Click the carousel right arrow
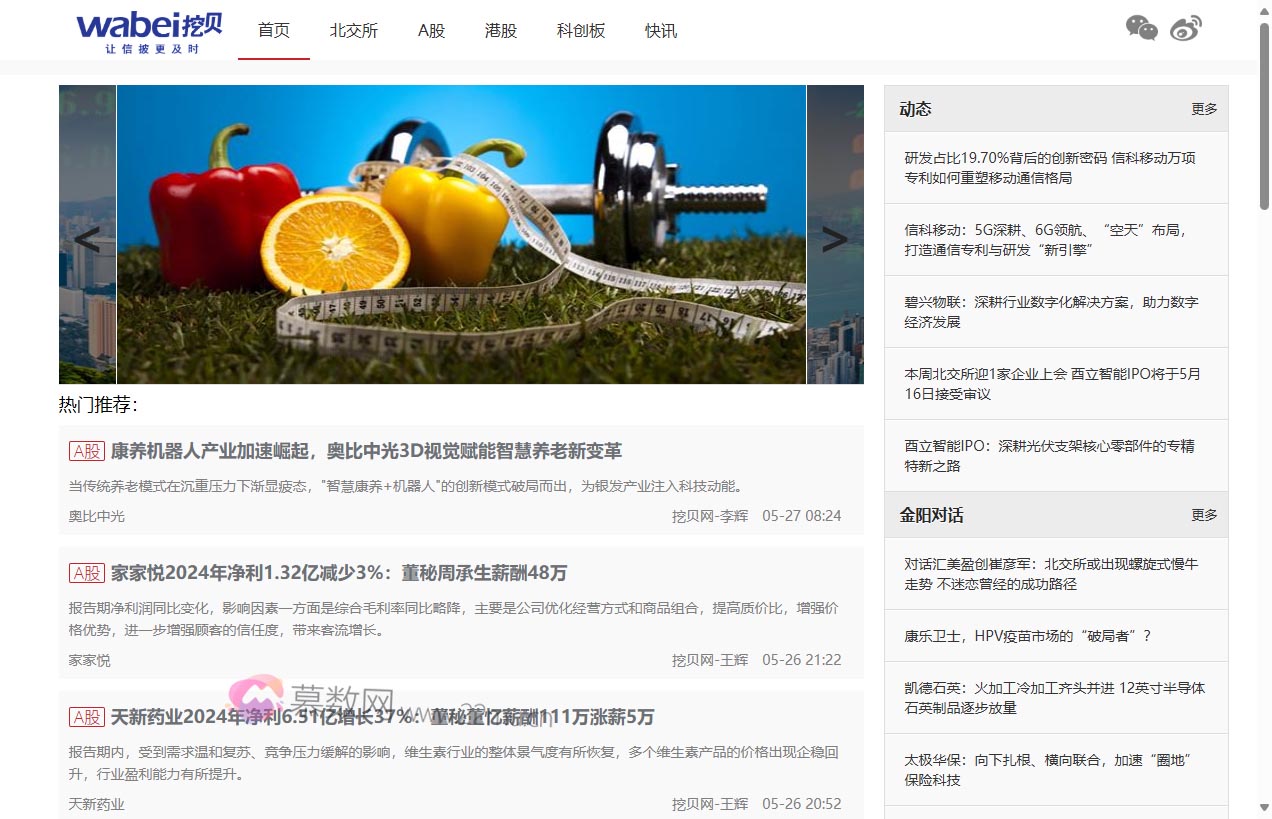Image resolution: width=1272 pixels, height=819 pixels. (x=833, y=237)
